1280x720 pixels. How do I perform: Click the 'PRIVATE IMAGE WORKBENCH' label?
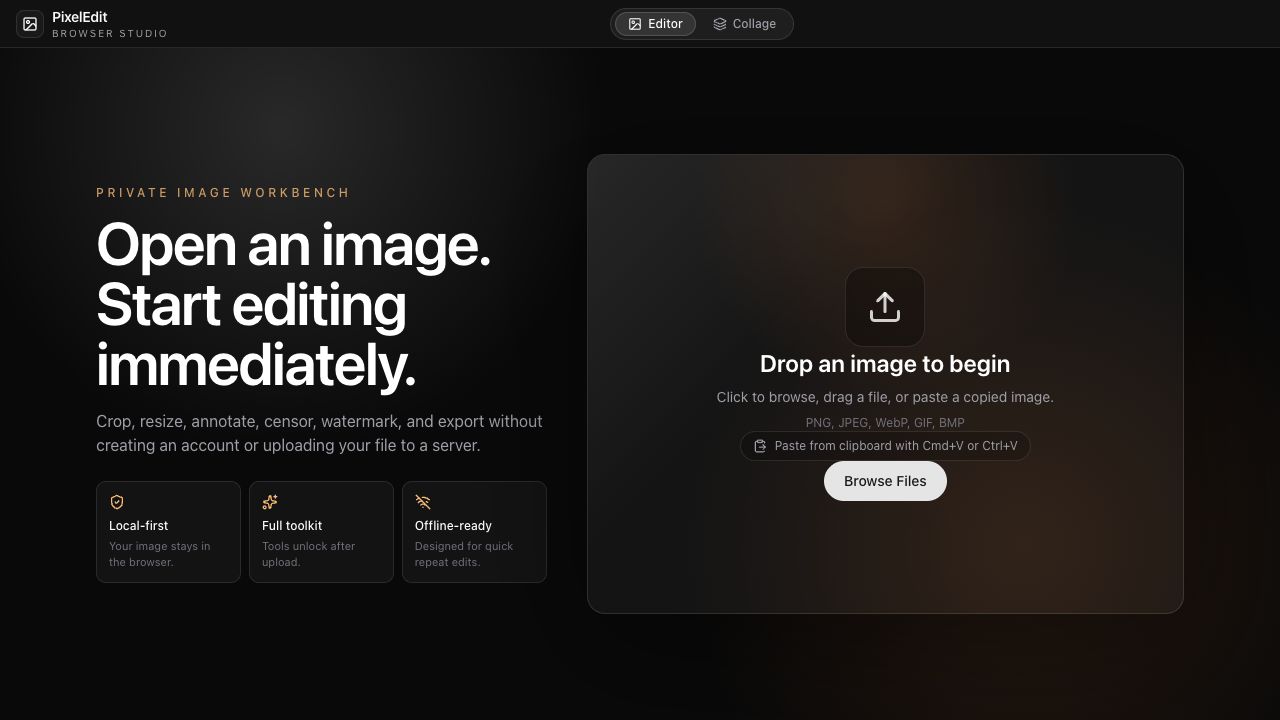coord(223,193)
